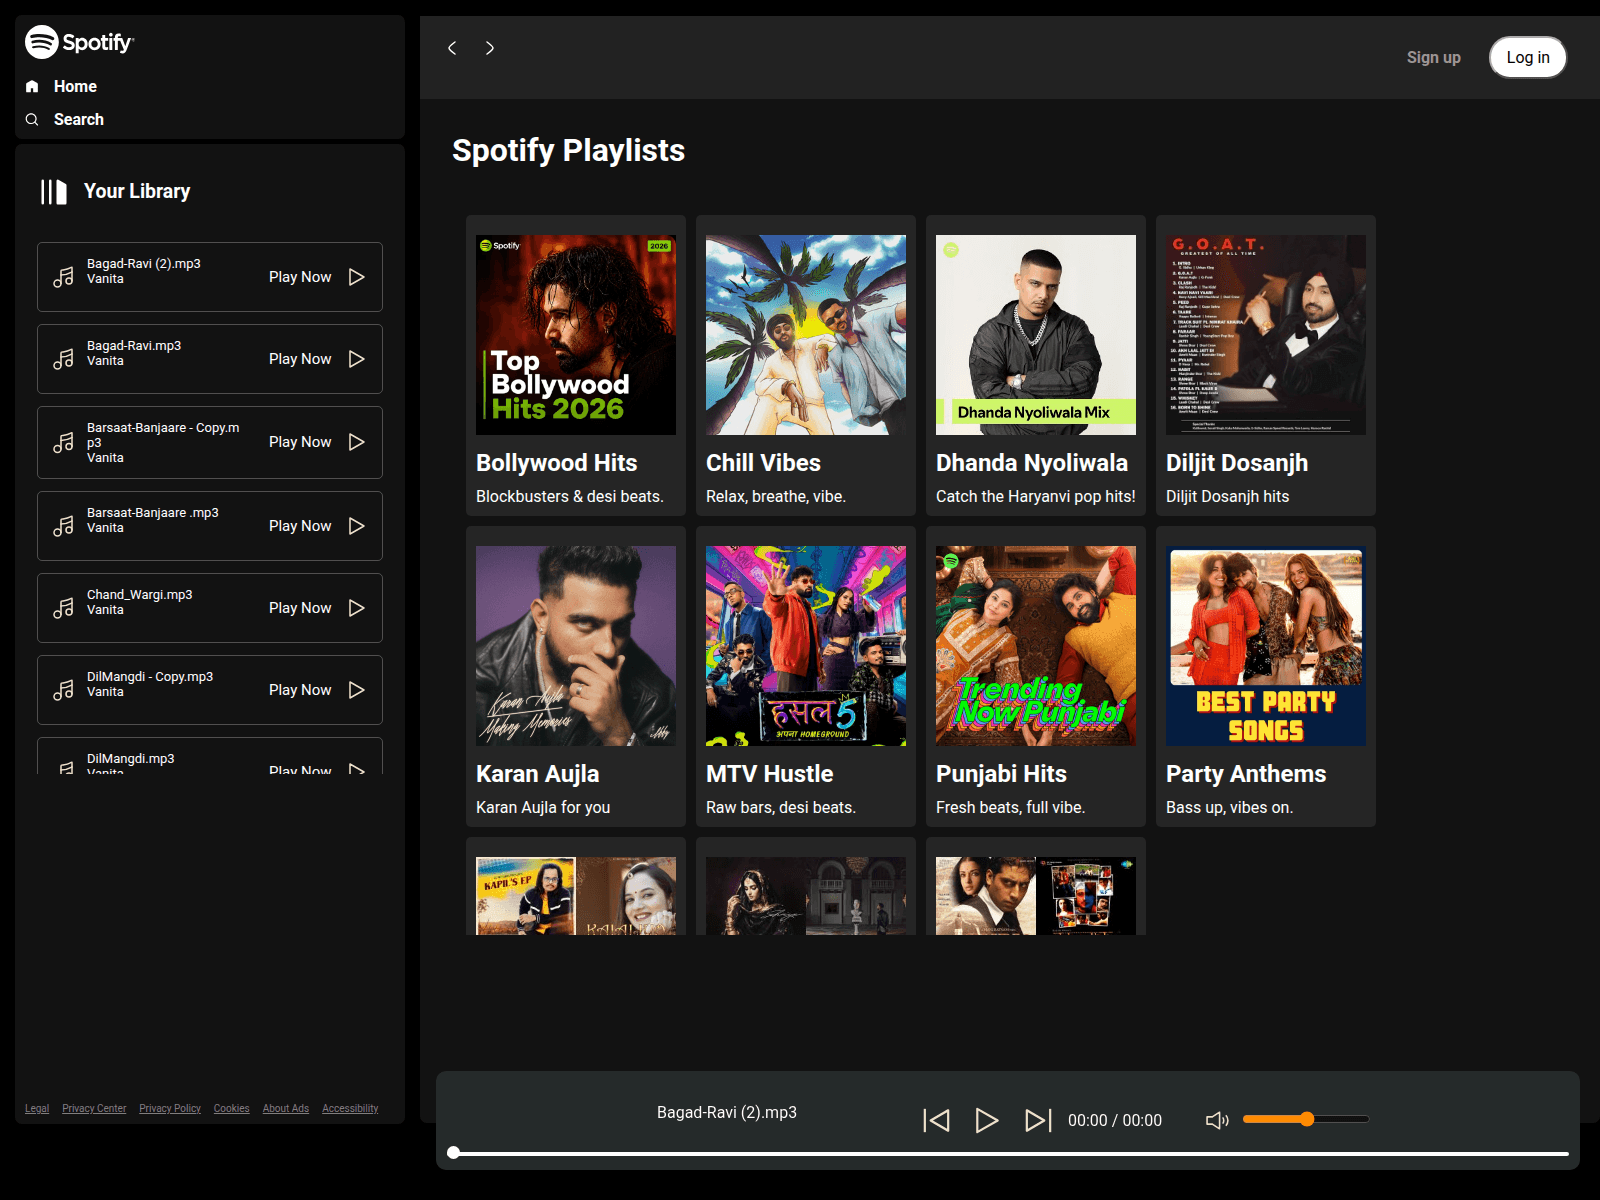The height and width of the screenshot is (1200, 1600).
Task: Go forward with the right chevron arrow
Action: 490,48
